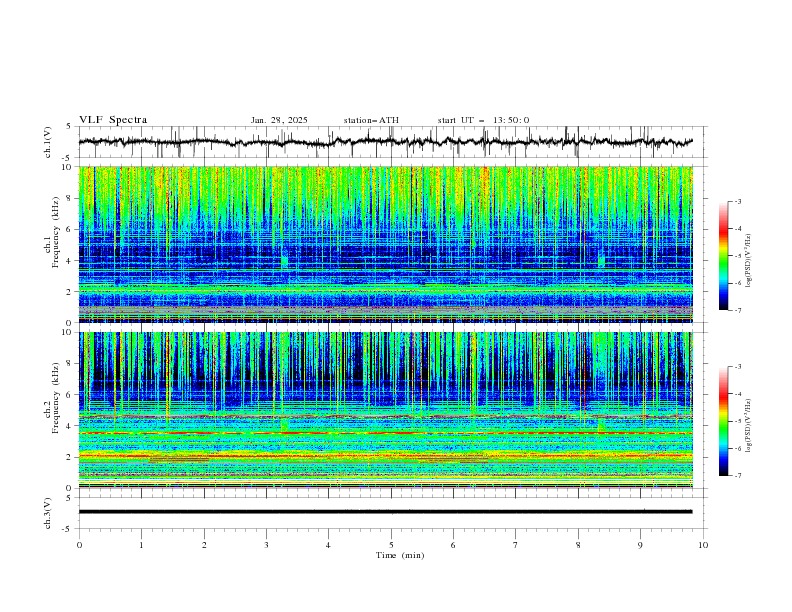Click the "-7" tick on ch.1 color bar

tap(737, 311)
